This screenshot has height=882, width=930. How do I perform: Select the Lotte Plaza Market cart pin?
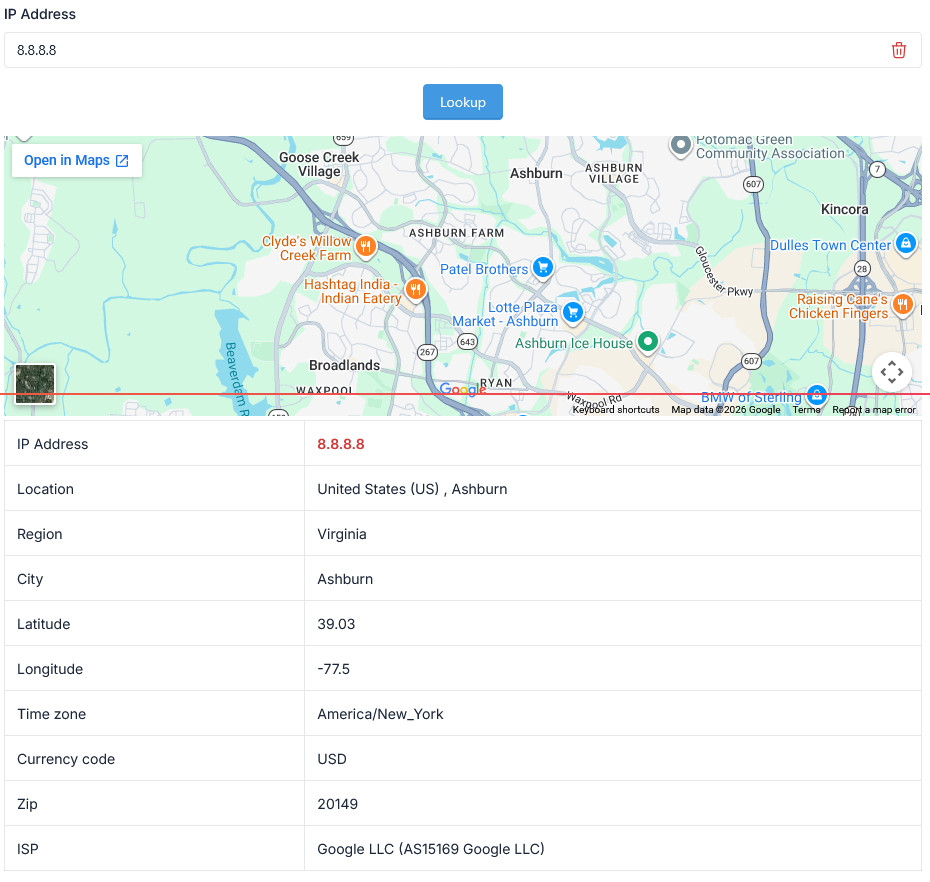tap(573, 313)
